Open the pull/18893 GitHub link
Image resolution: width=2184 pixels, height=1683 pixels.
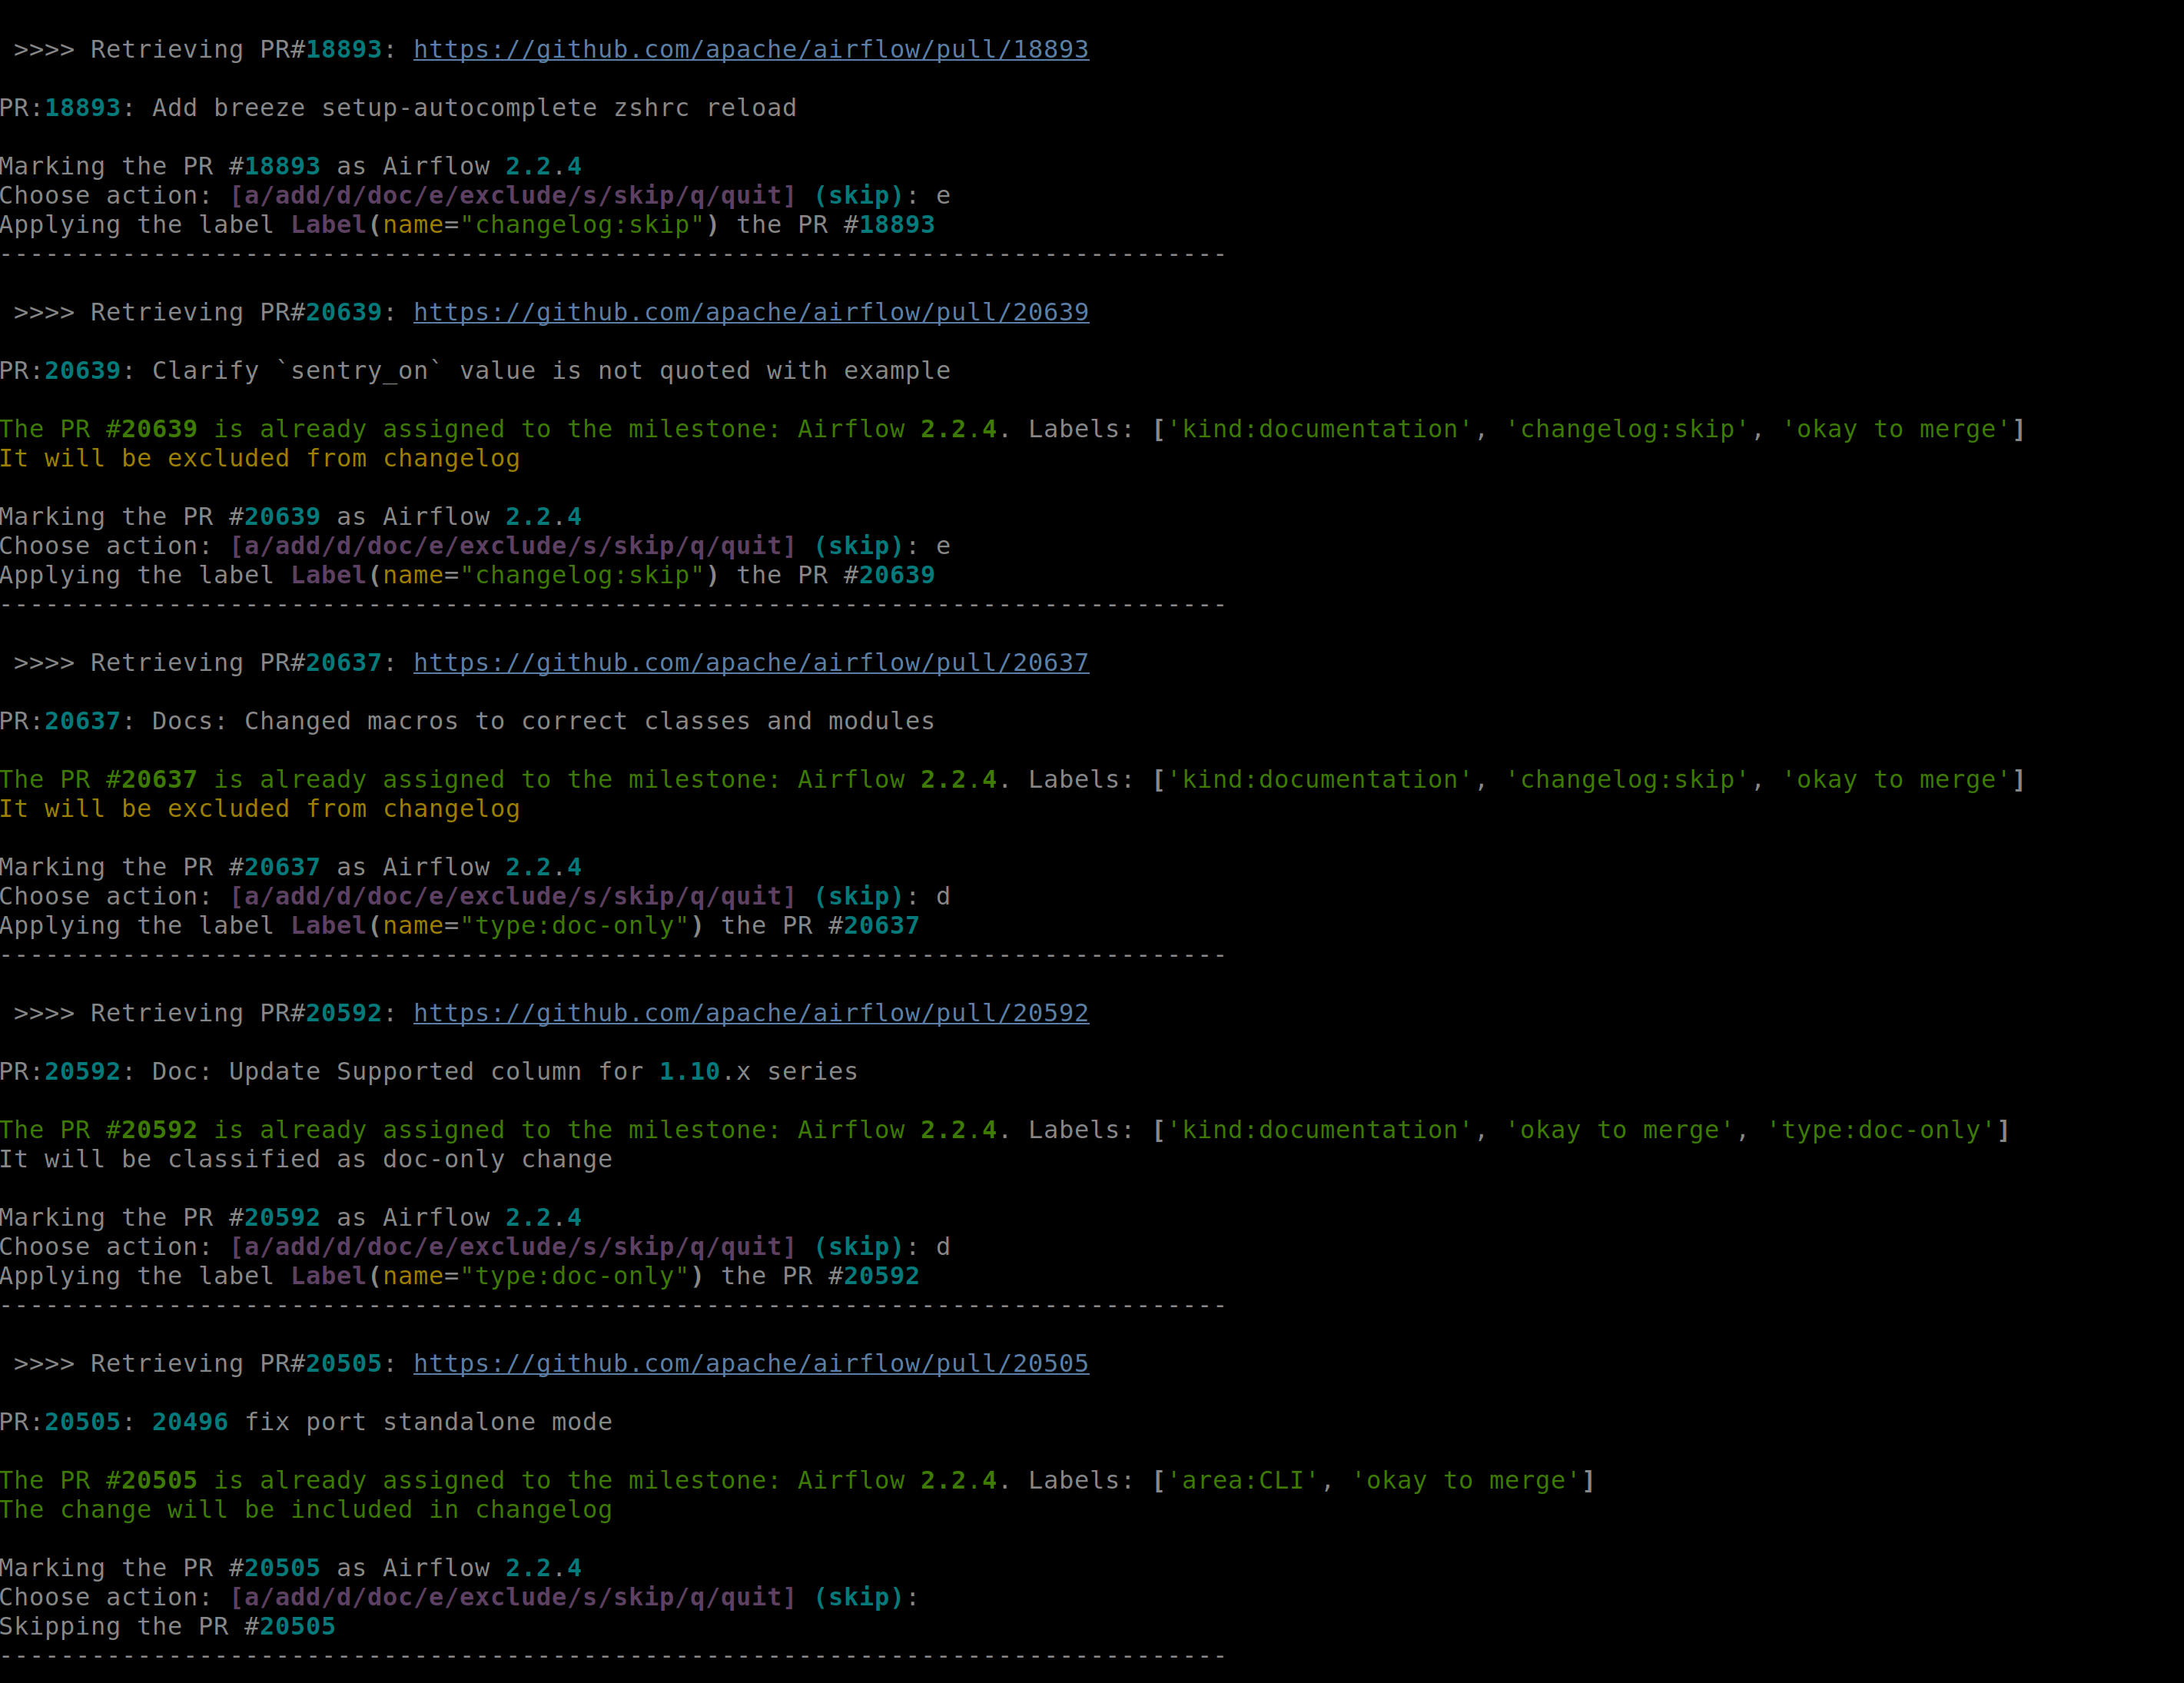click(750, 49)
